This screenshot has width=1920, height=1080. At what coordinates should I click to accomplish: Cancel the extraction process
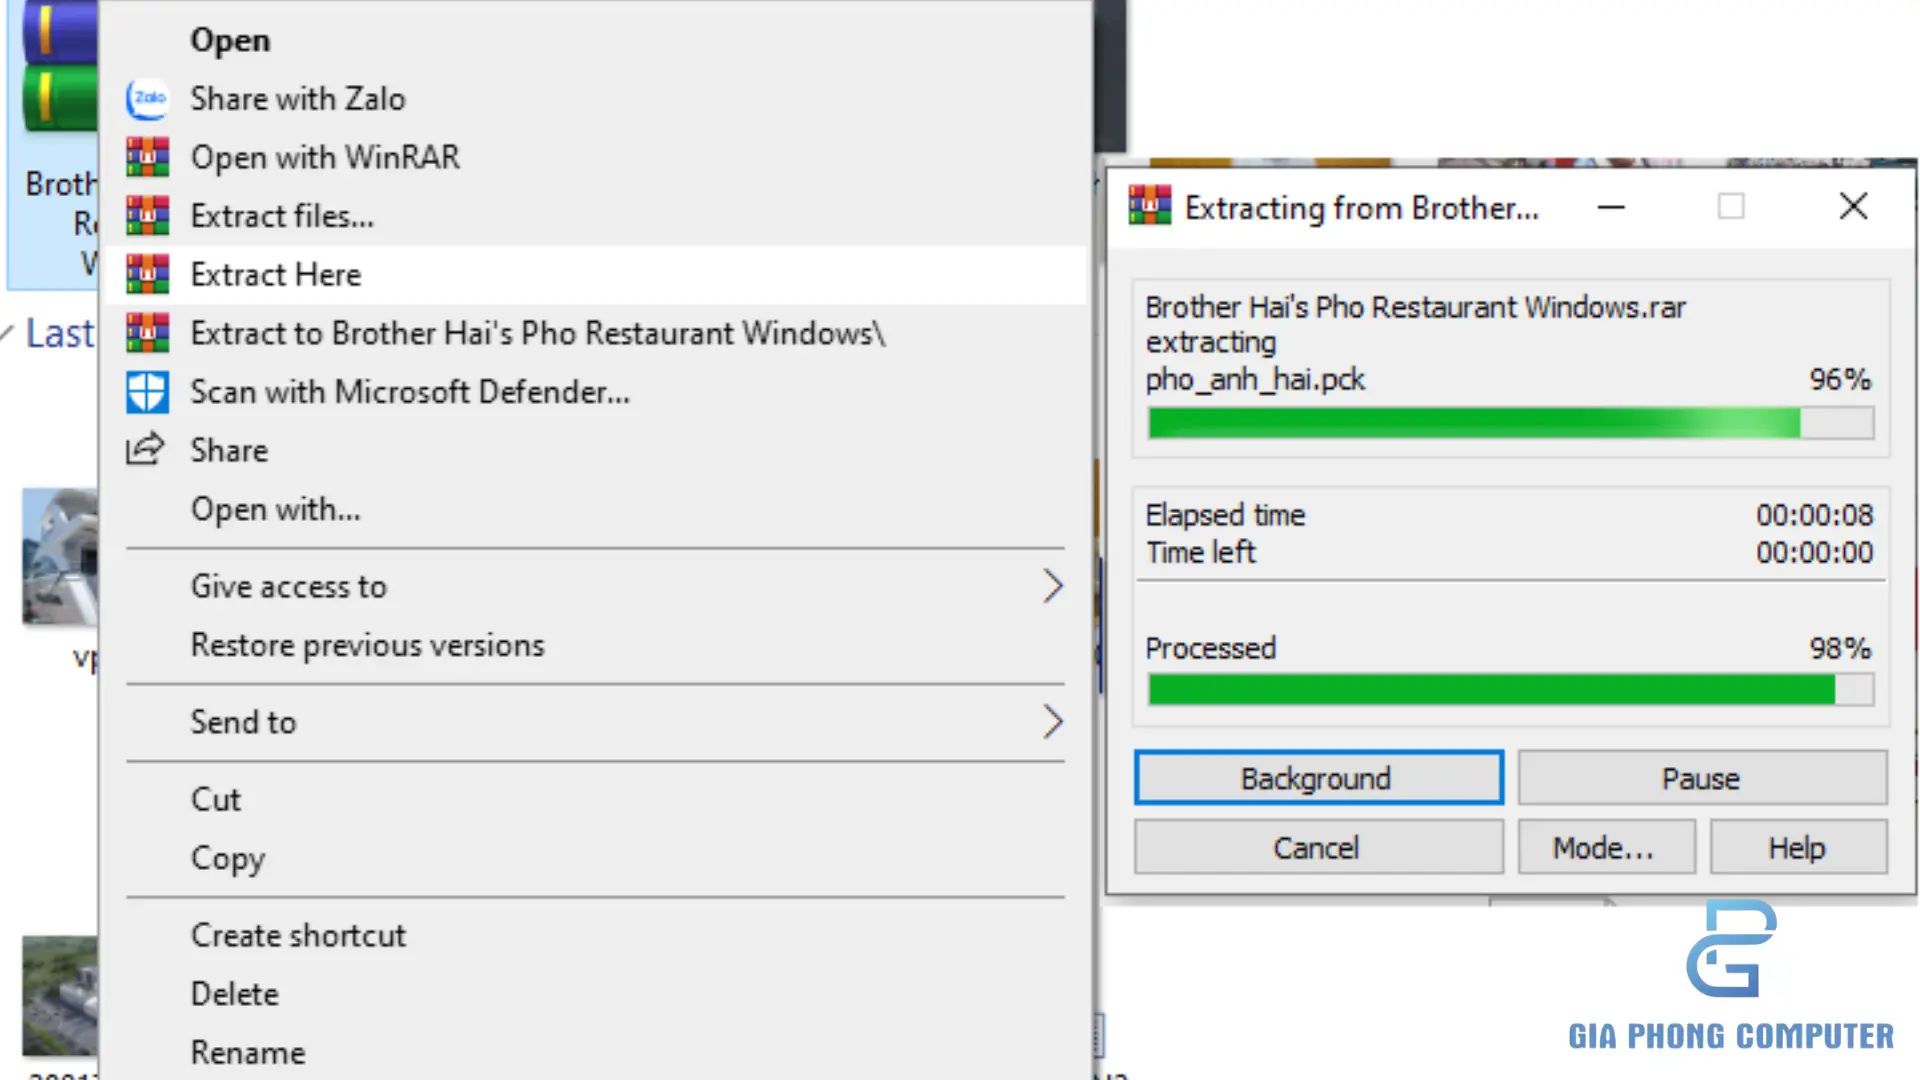coord(1317,848)
